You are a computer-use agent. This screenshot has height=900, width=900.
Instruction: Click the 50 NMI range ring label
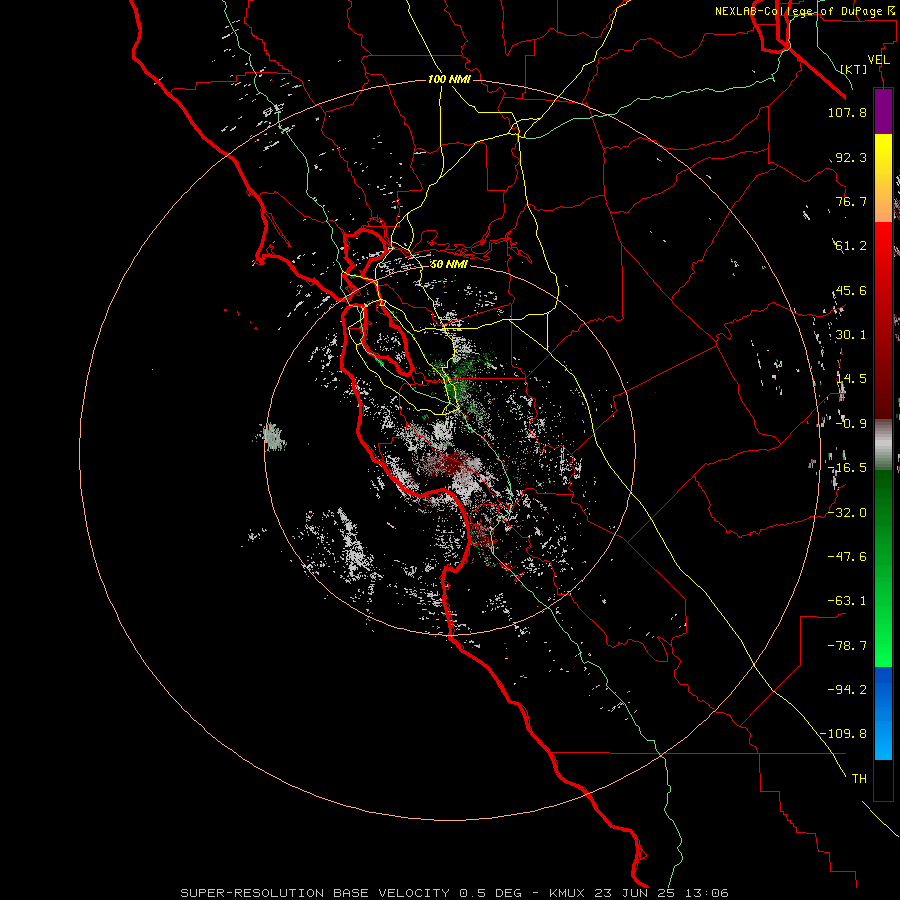click(x=449, y=265)
